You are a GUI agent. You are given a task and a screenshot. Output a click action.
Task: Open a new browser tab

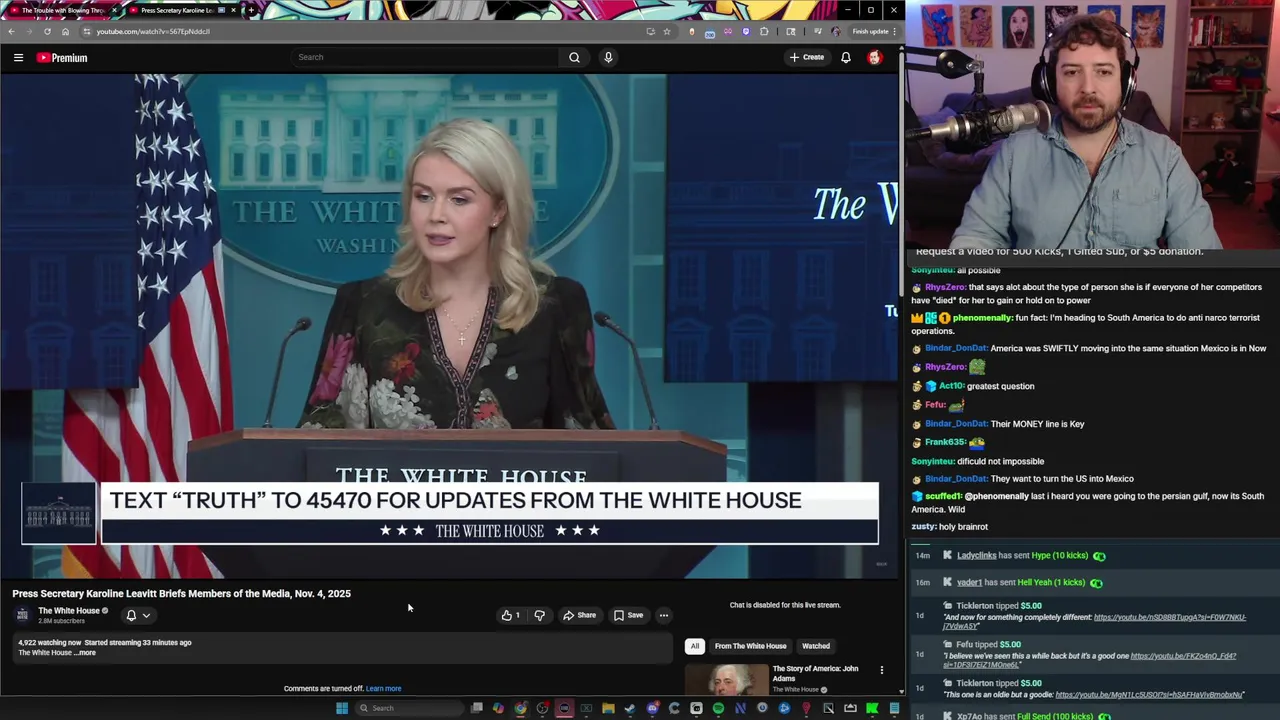point(250,10)
